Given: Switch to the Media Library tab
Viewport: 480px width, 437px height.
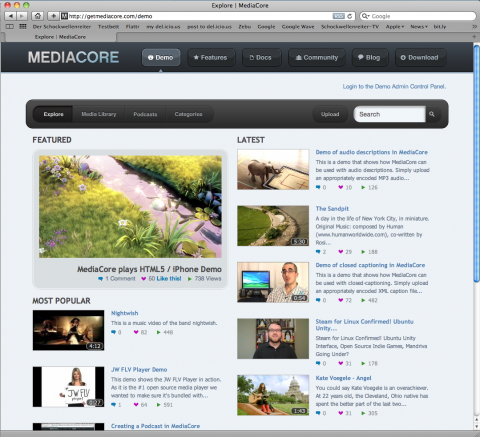Looking at the screenshot, I should point(99,114).
